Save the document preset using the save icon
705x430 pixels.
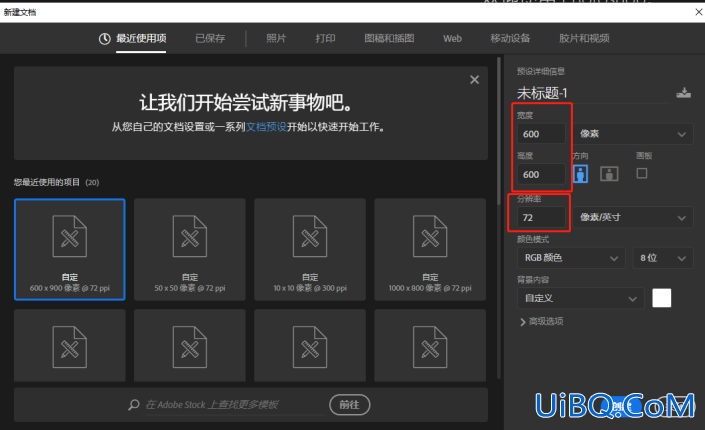pyautogui.click(x=683, y=93)
